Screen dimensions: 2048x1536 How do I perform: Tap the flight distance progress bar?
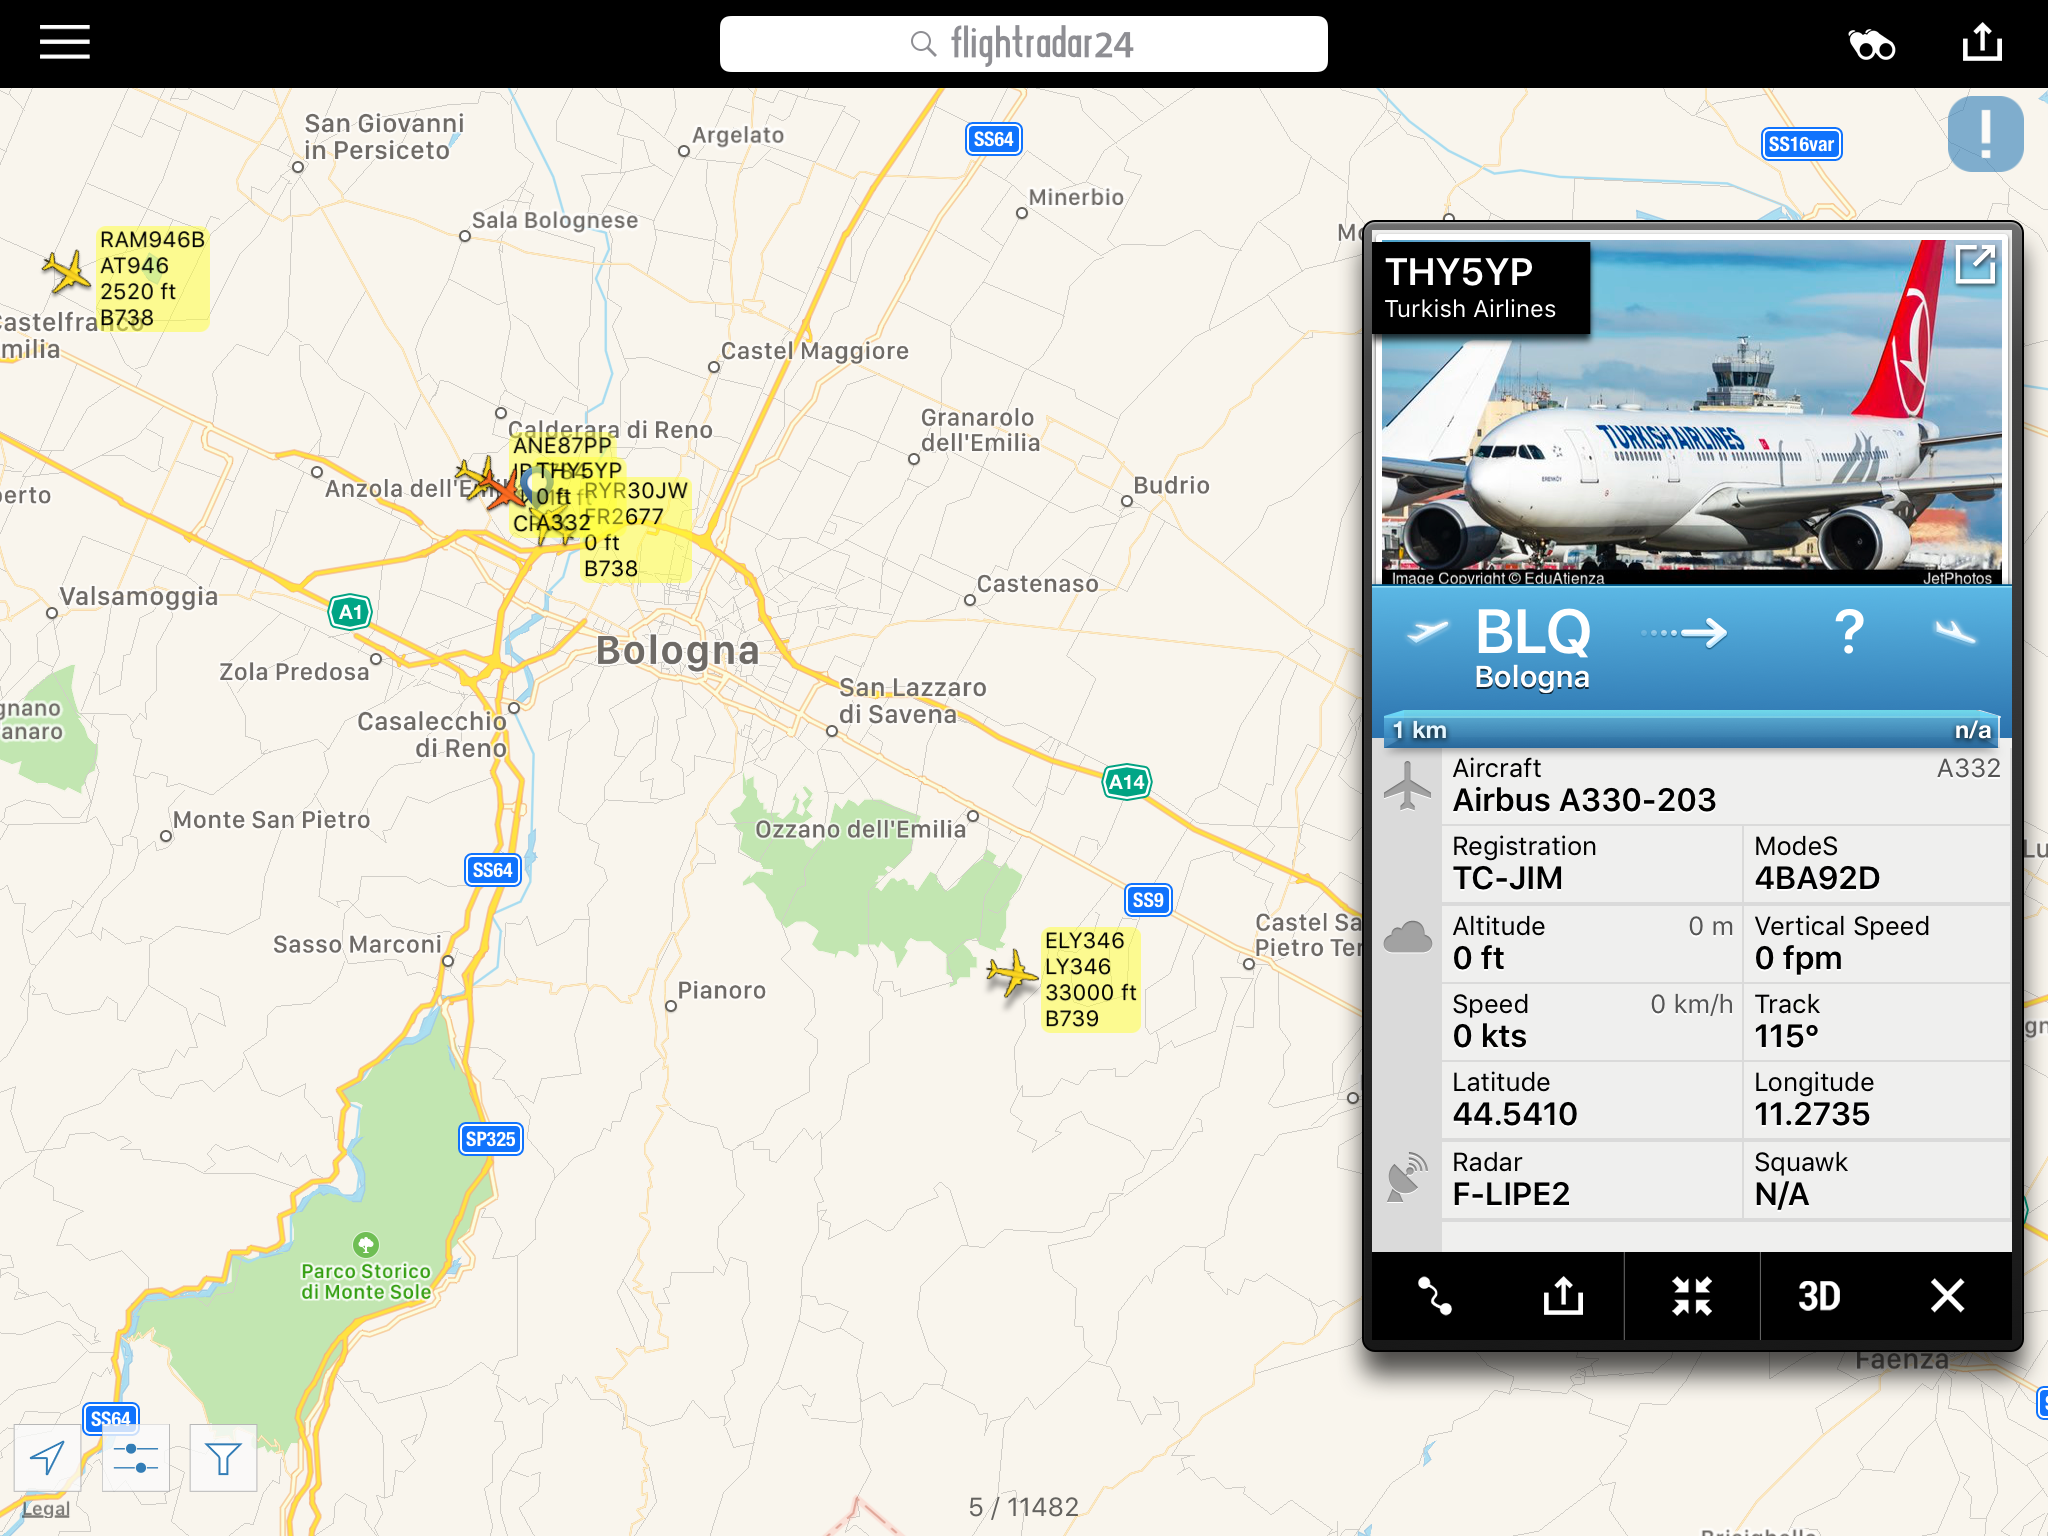[1691, 730]
